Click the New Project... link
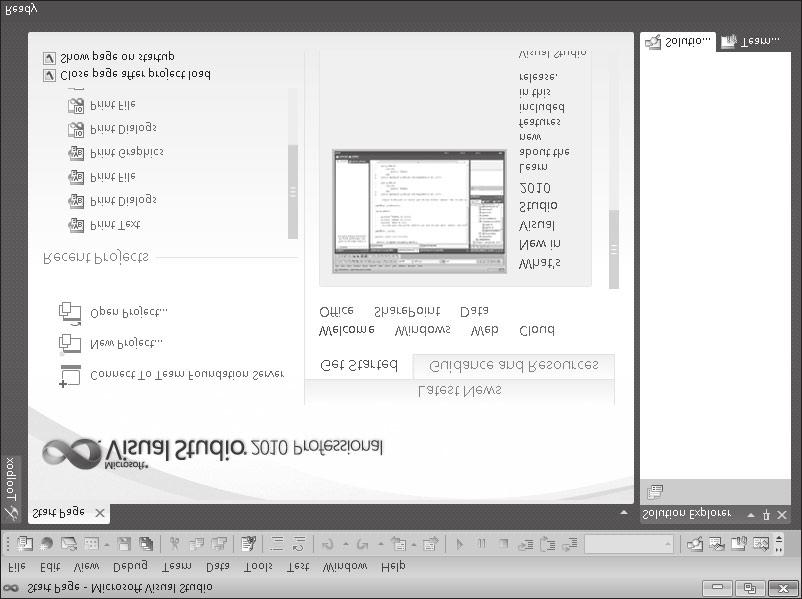Viewport: 802px width, 599px height. (126, 343)
